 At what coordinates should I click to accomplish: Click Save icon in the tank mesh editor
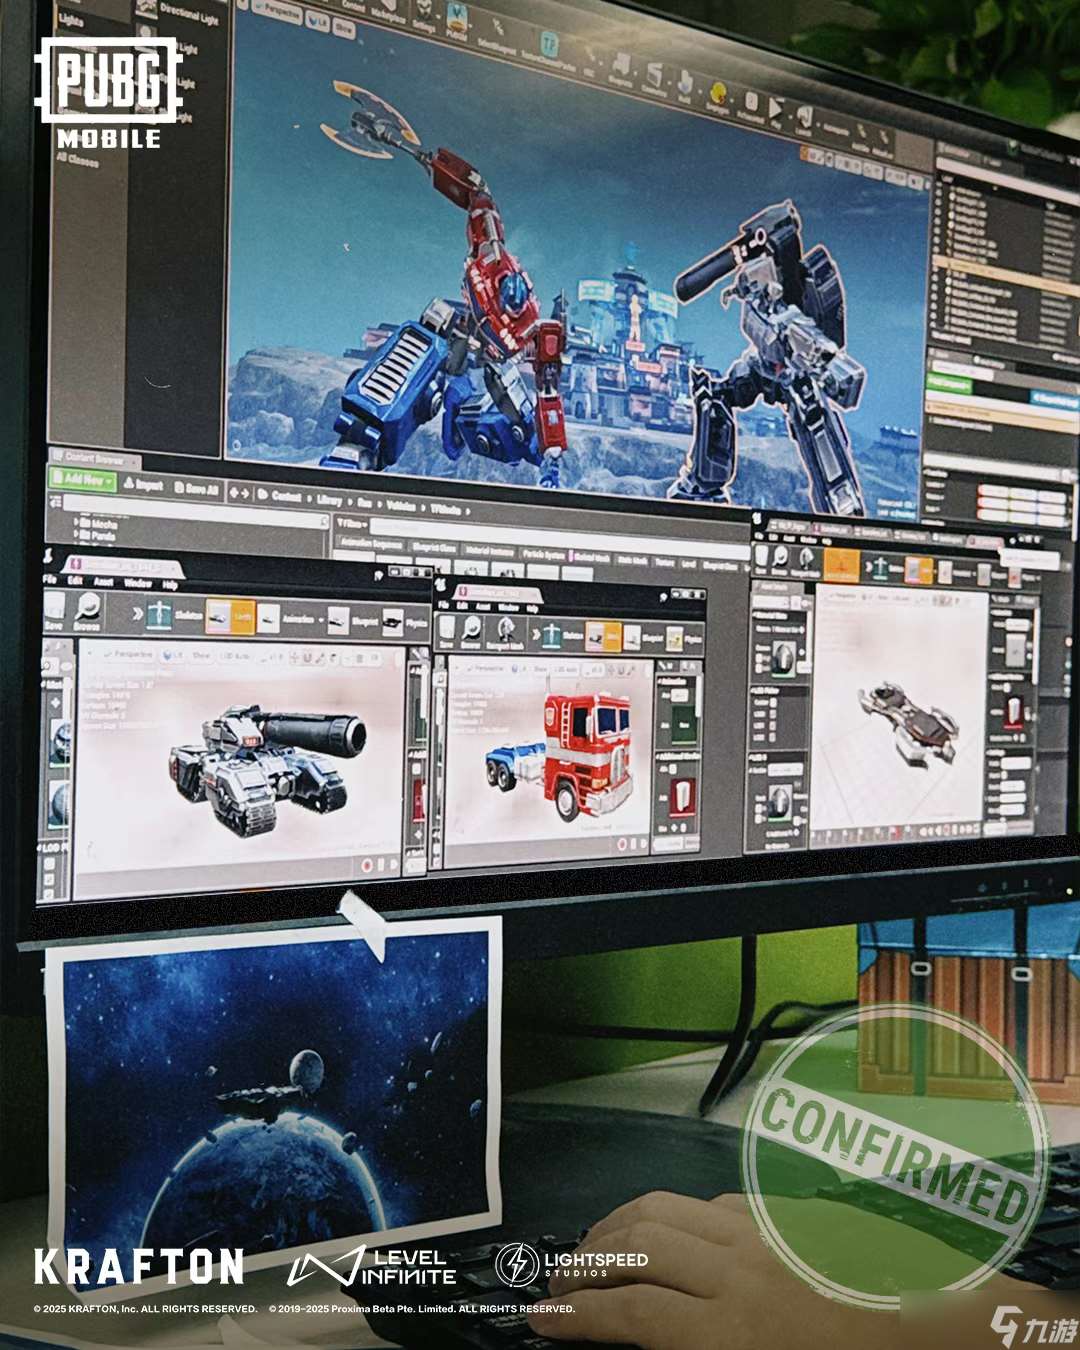pyautogui.click(x=54, y=609)
